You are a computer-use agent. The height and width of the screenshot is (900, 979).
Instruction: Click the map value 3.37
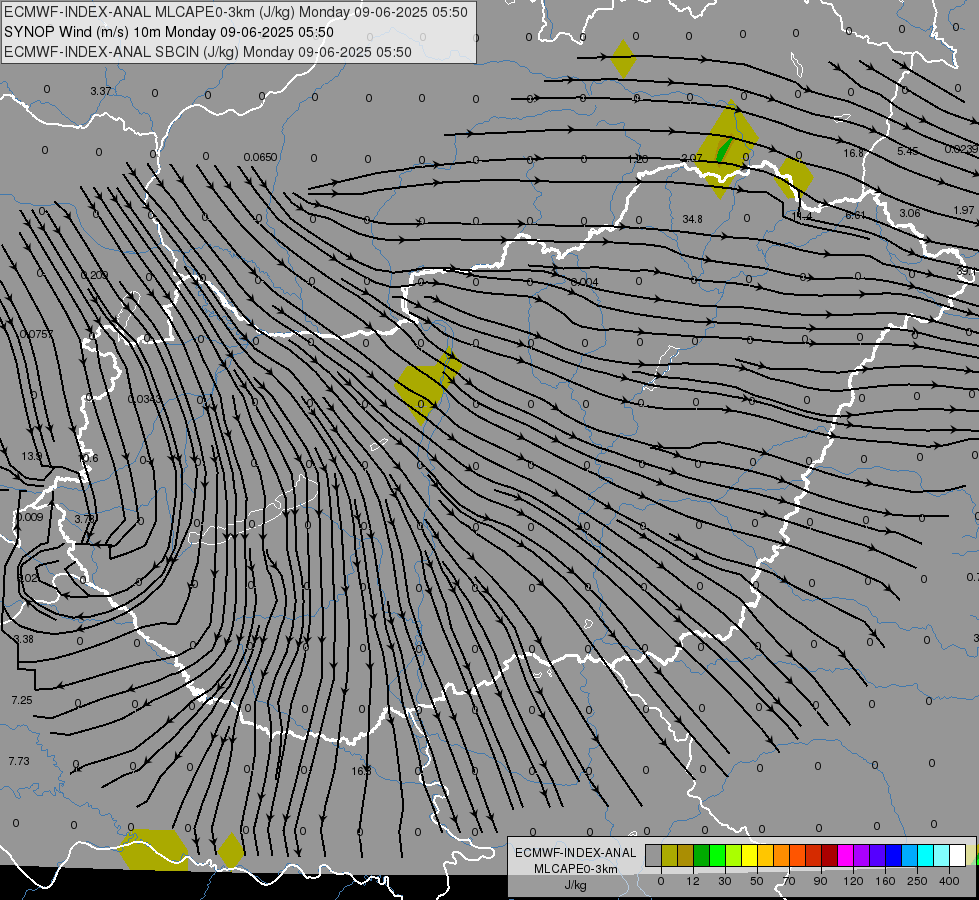click(x=101, y=91)
